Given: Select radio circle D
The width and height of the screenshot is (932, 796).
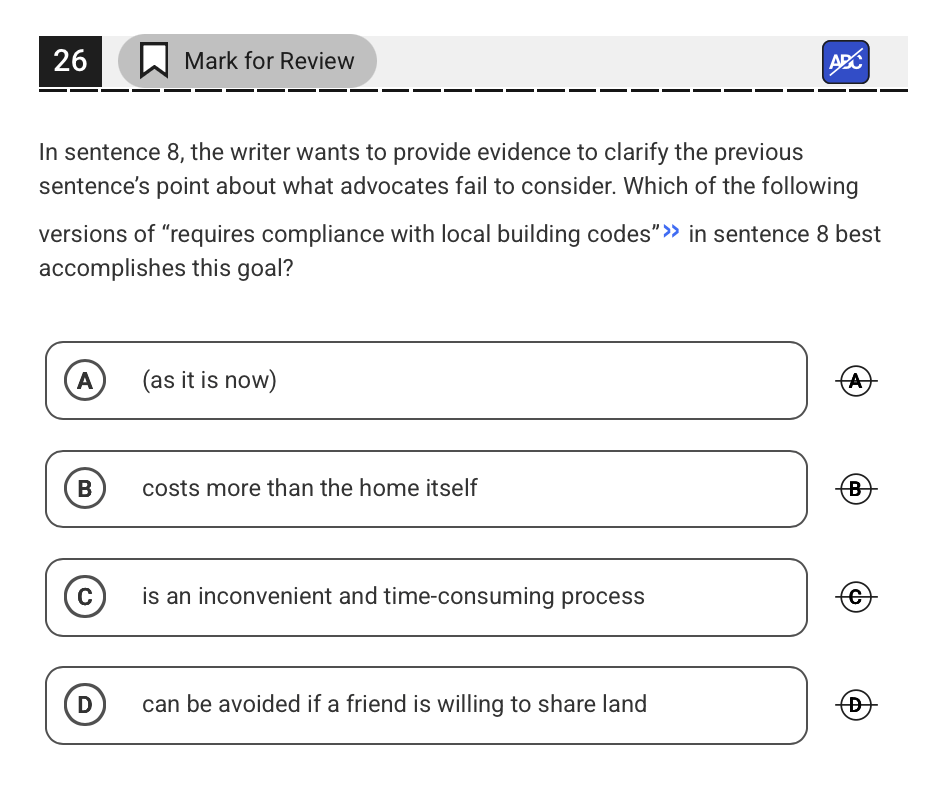Looking at the screenshot, I should 85,705.
